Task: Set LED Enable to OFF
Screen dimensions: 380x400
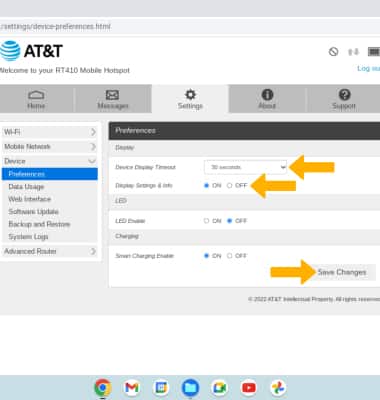Action: (x=229, y=221)
